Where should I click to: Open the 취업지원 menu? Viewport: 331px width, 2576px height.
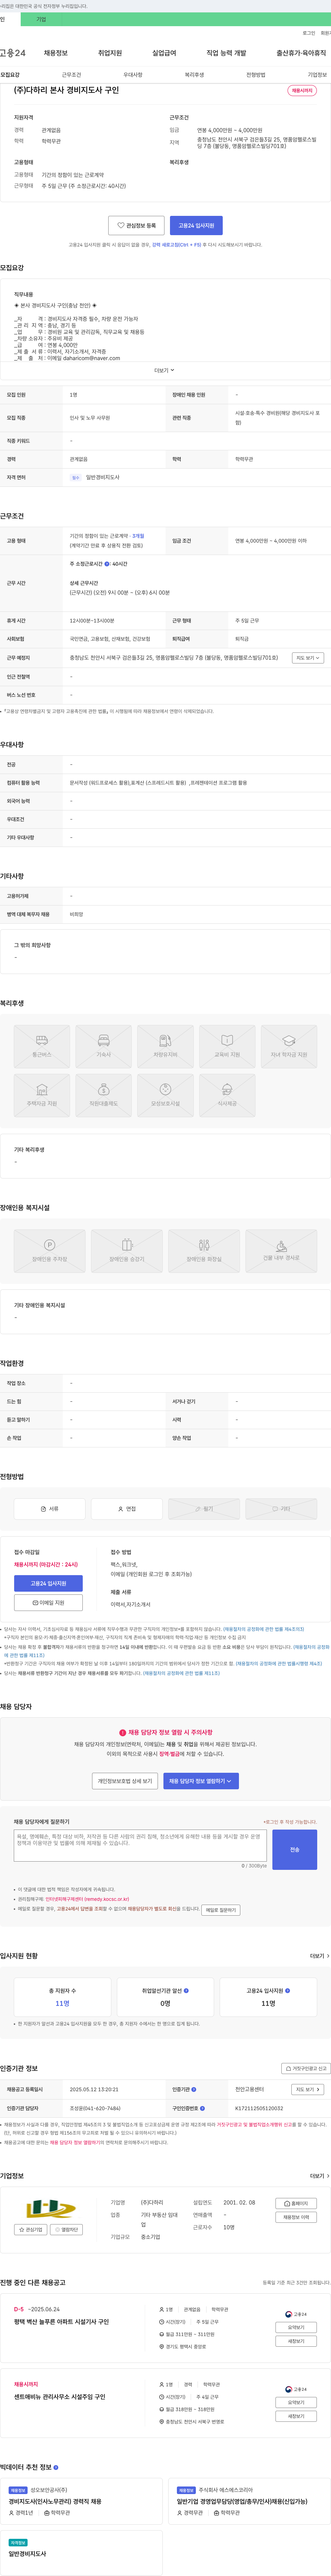[x=110, y=53]
